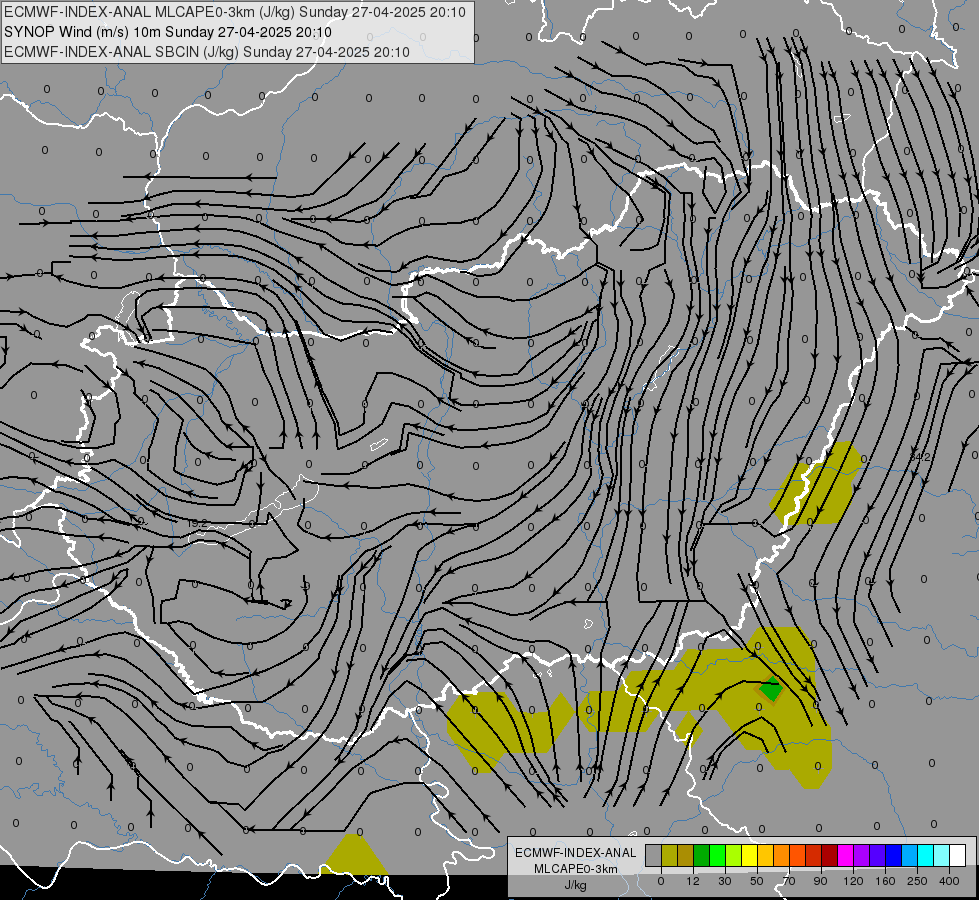The height and width of the screenshot is (900, 979).
Task: Pick the olive swatch starting at 0
Action: point(669,855)
